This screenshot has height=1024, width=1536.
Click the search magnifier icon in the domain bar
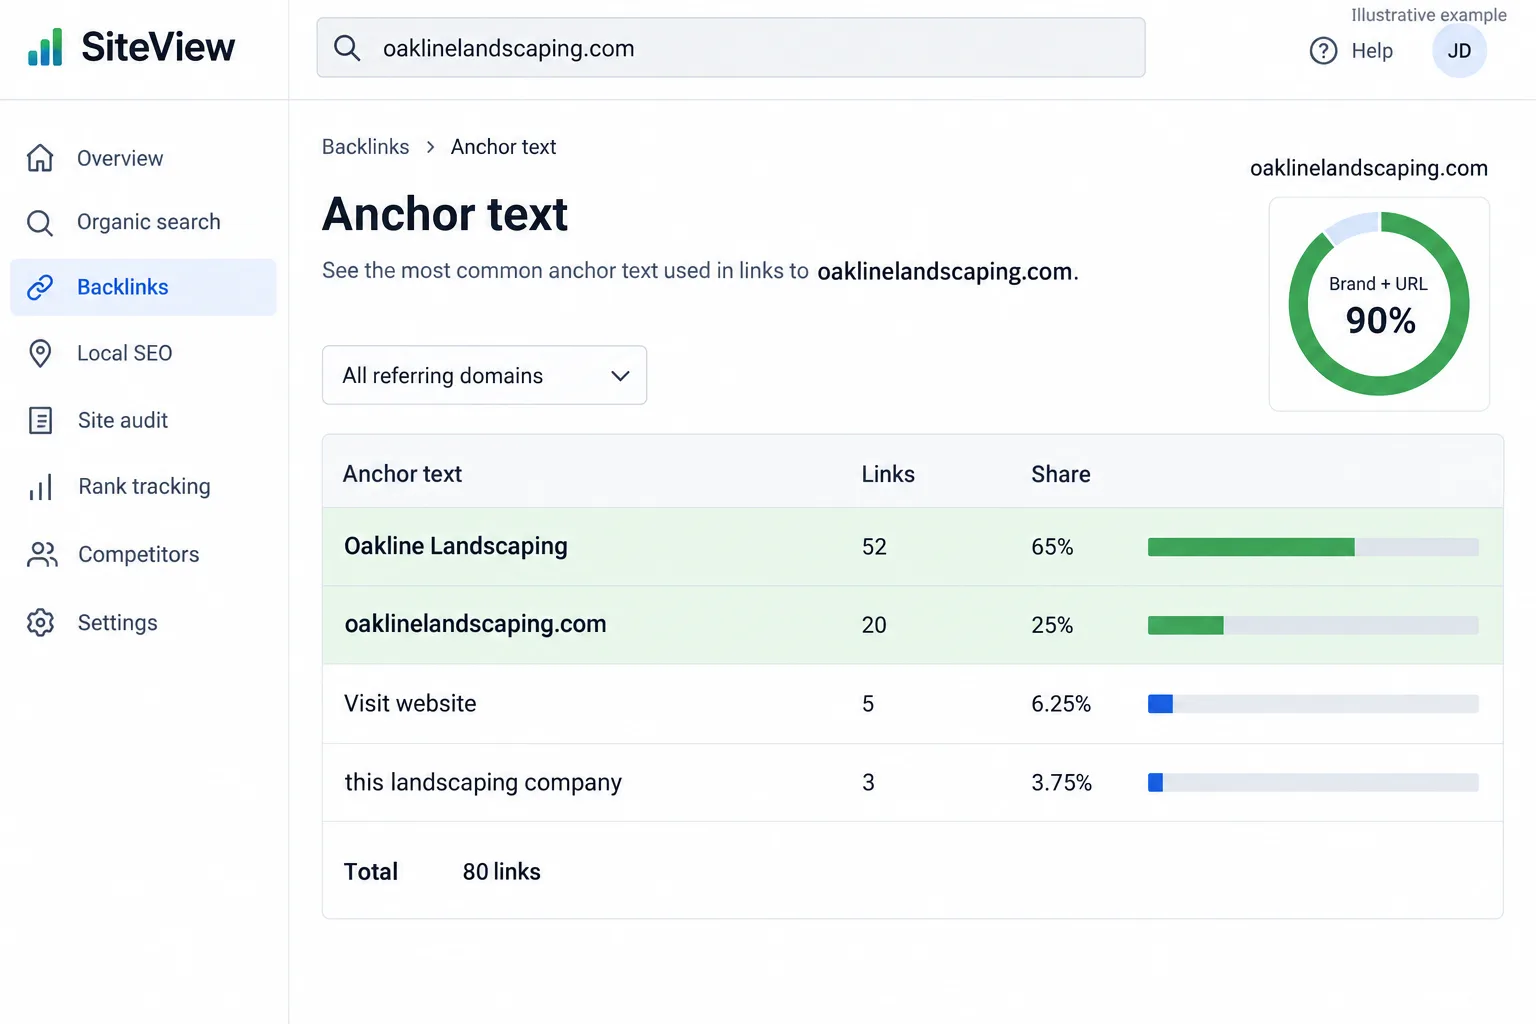click(347, 48)
